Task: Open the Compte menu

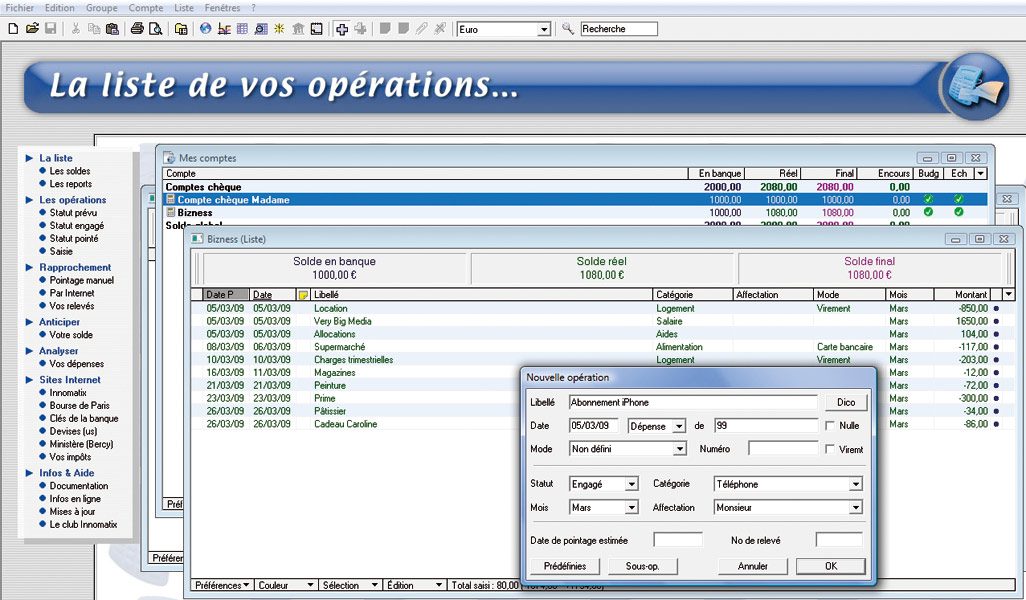Action: click(146, 8)
